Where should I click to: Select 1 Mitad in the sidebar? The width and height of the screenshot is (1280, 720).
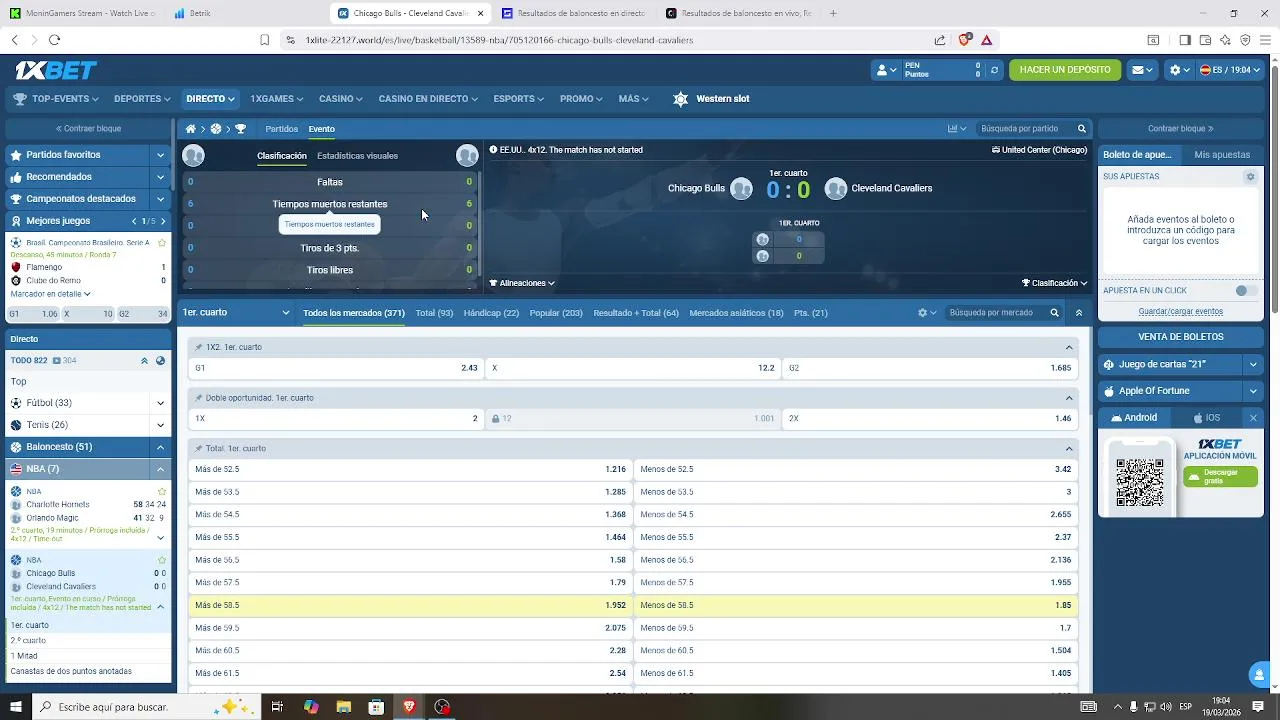pos(88,656)
